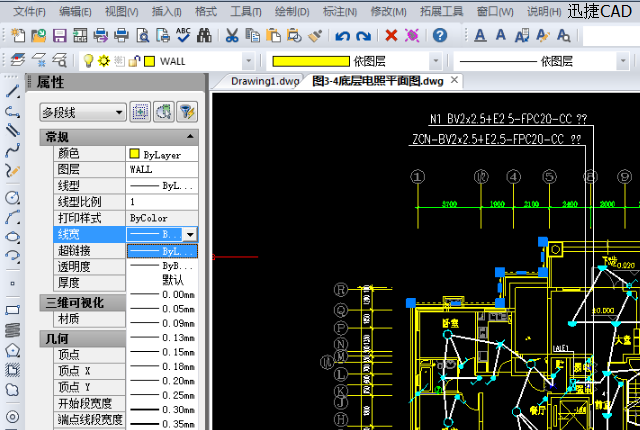Click the yellow color bar in toolbar
This screenshot has width=640, height=430.
point(311,61)
